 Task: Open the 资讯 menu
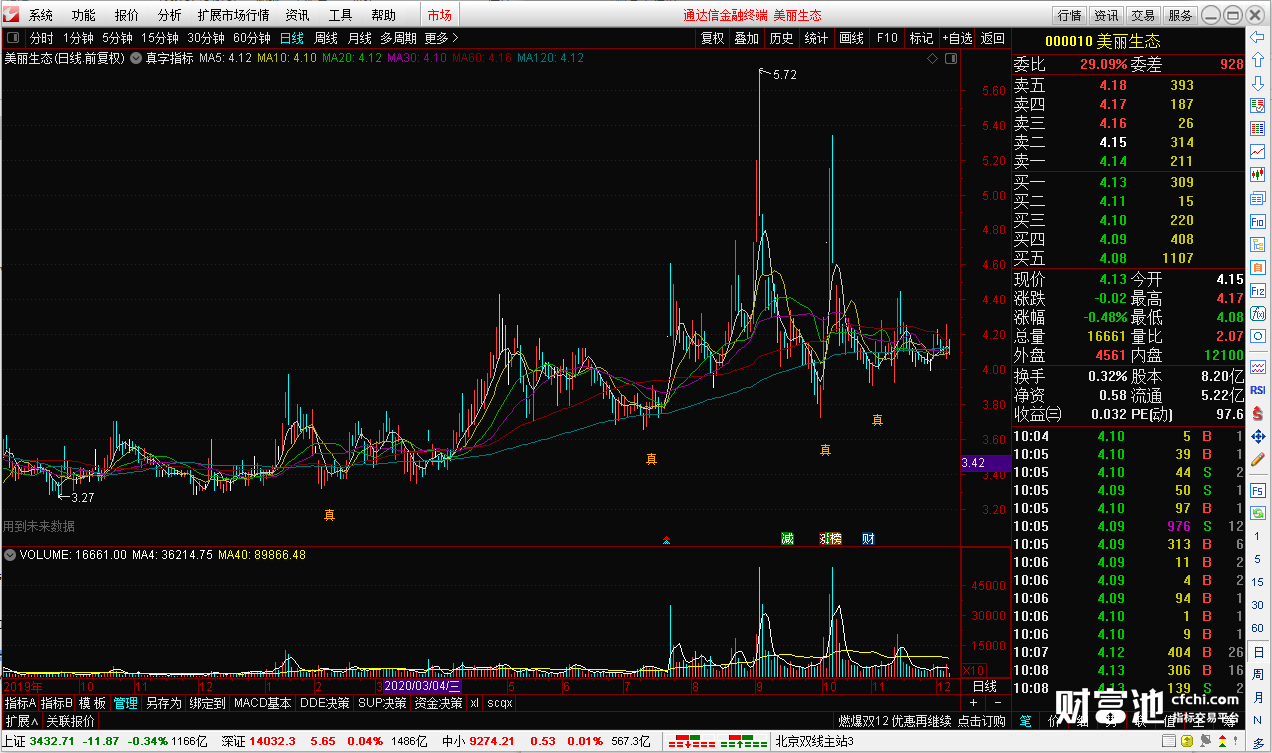click(x=297, y=15)
